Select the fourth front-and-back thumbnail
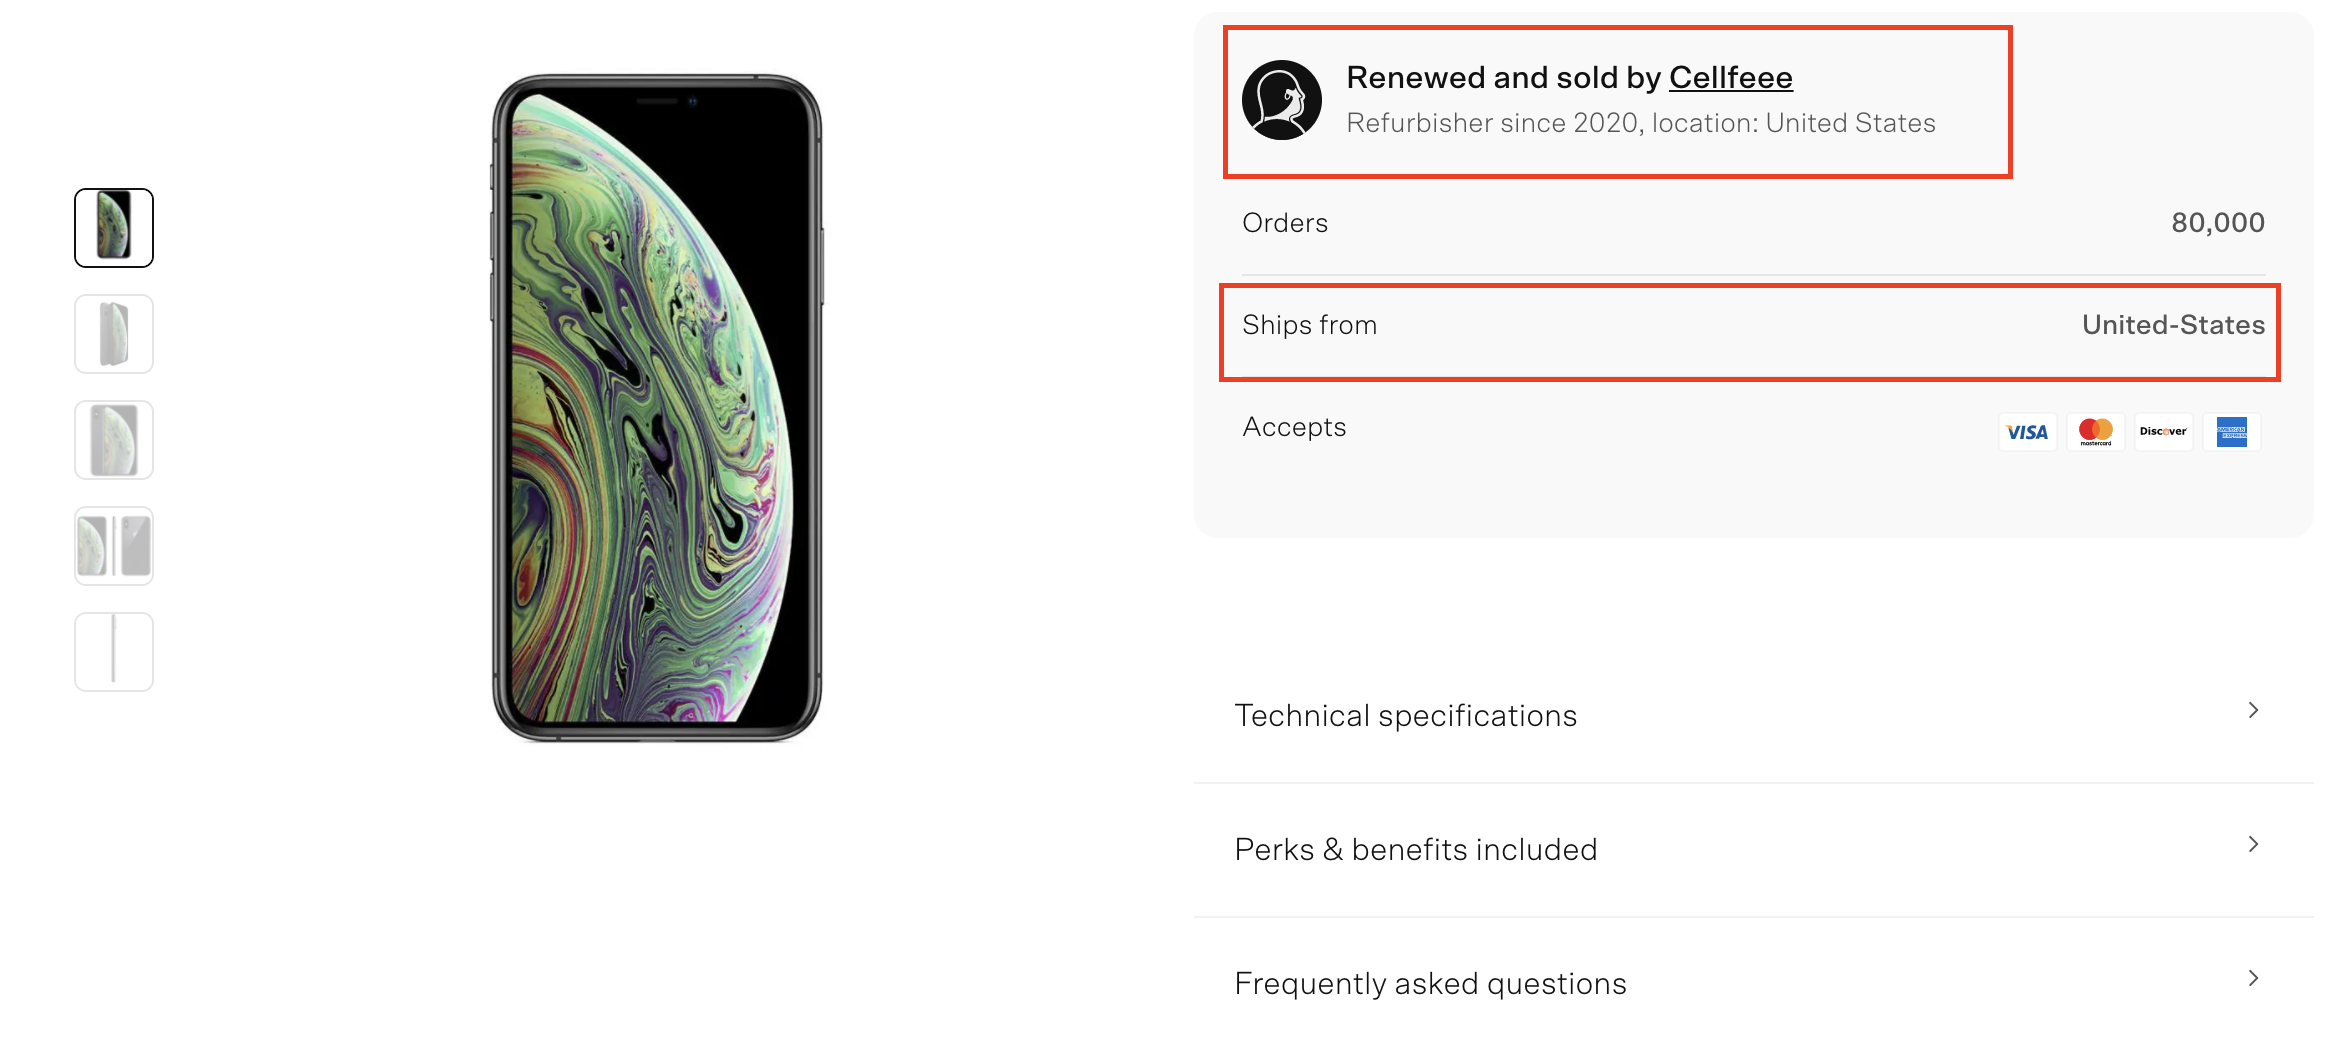This screenshot has height=1060, width=2336. point(114,546)
